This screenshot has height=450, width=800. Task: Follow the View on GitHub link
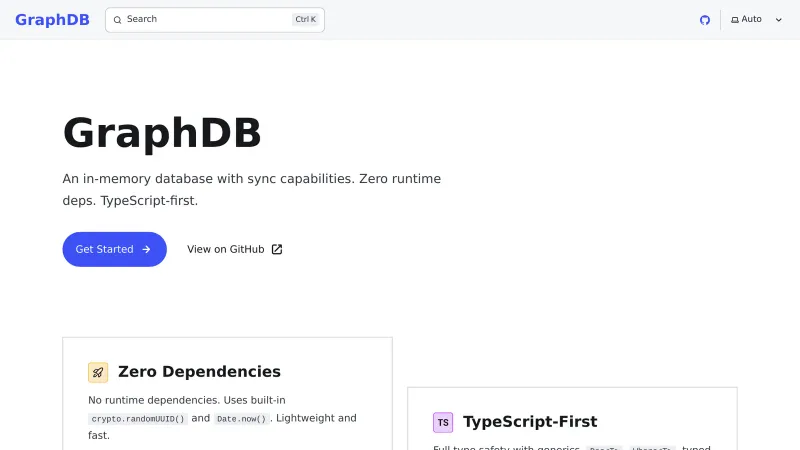click(x=226, y=249)
